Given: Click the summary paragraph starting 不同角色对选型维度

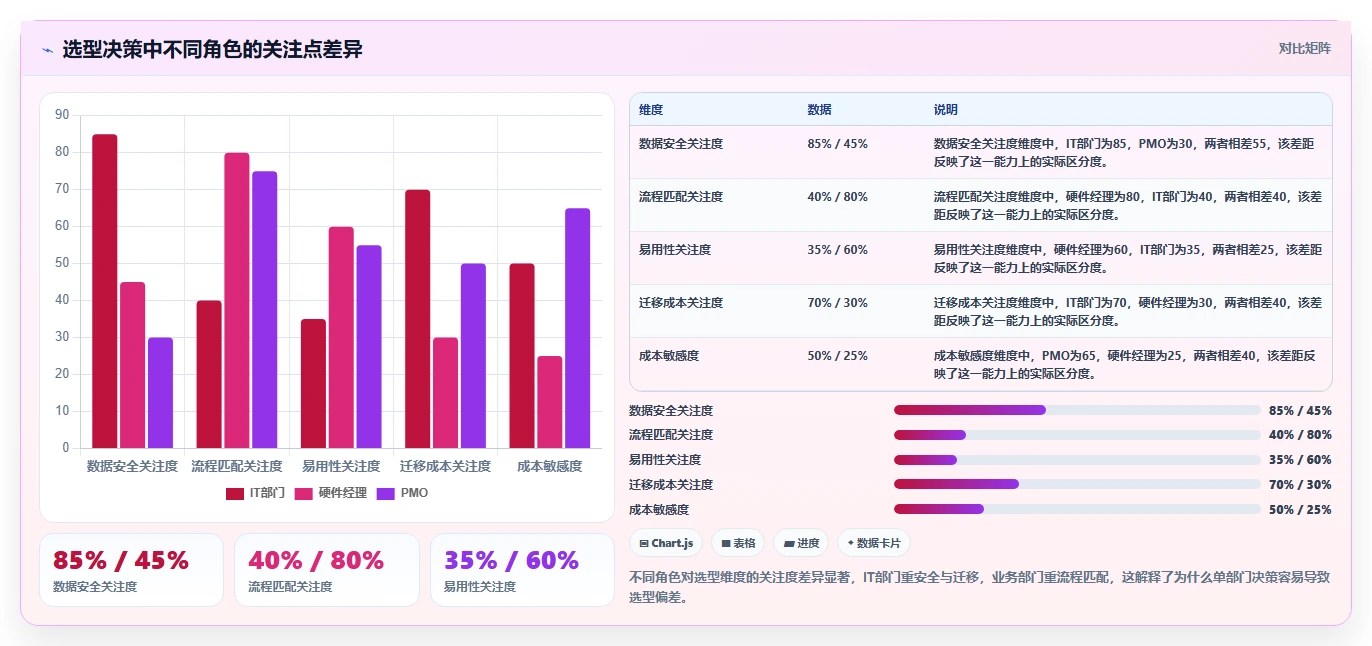Looking at the screenshot, I should pyautogui.click(x=980, y=587).
